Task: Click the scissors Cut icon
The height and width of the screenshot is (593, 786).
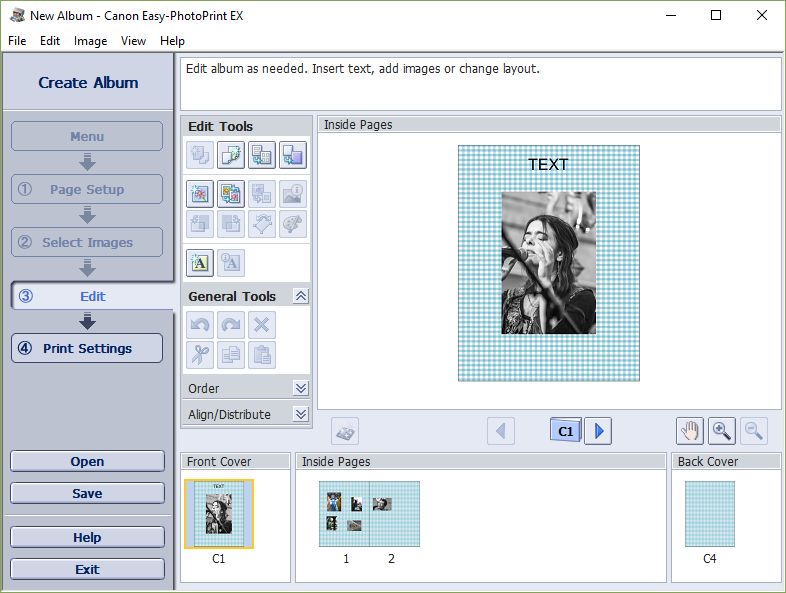Action: pos(200,355)
